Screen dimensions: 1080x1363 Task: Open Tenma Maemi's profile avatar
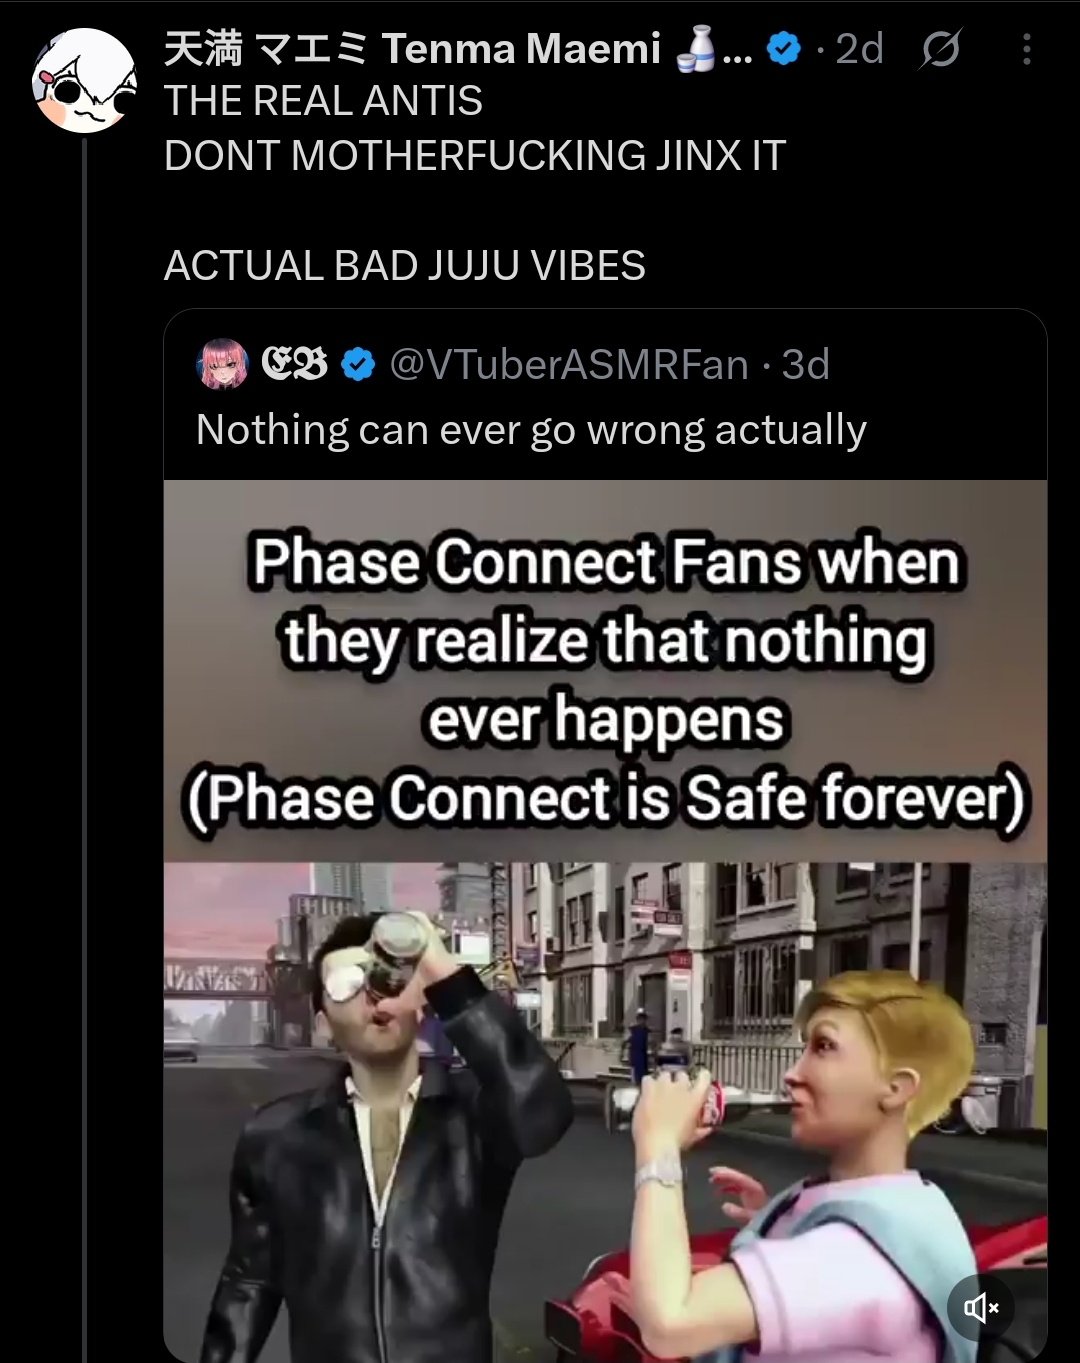84,81
